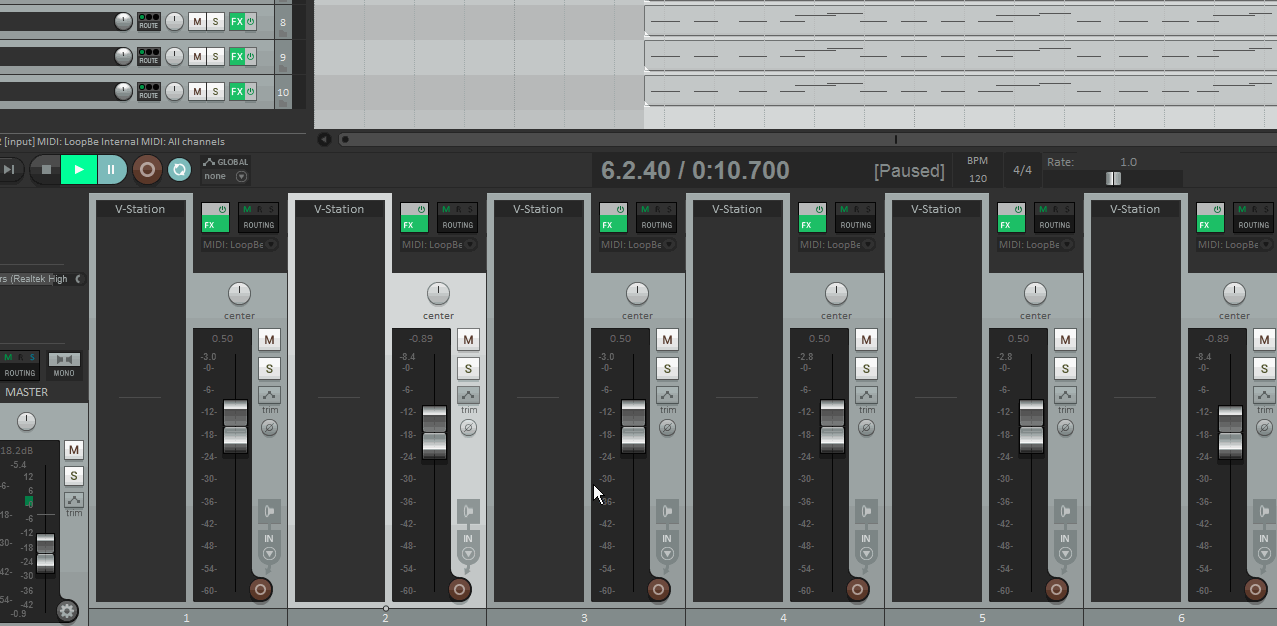Solo track 10 in the track panel
Image resolution: width=1277 pixels, height=626 pixels.
215,92
